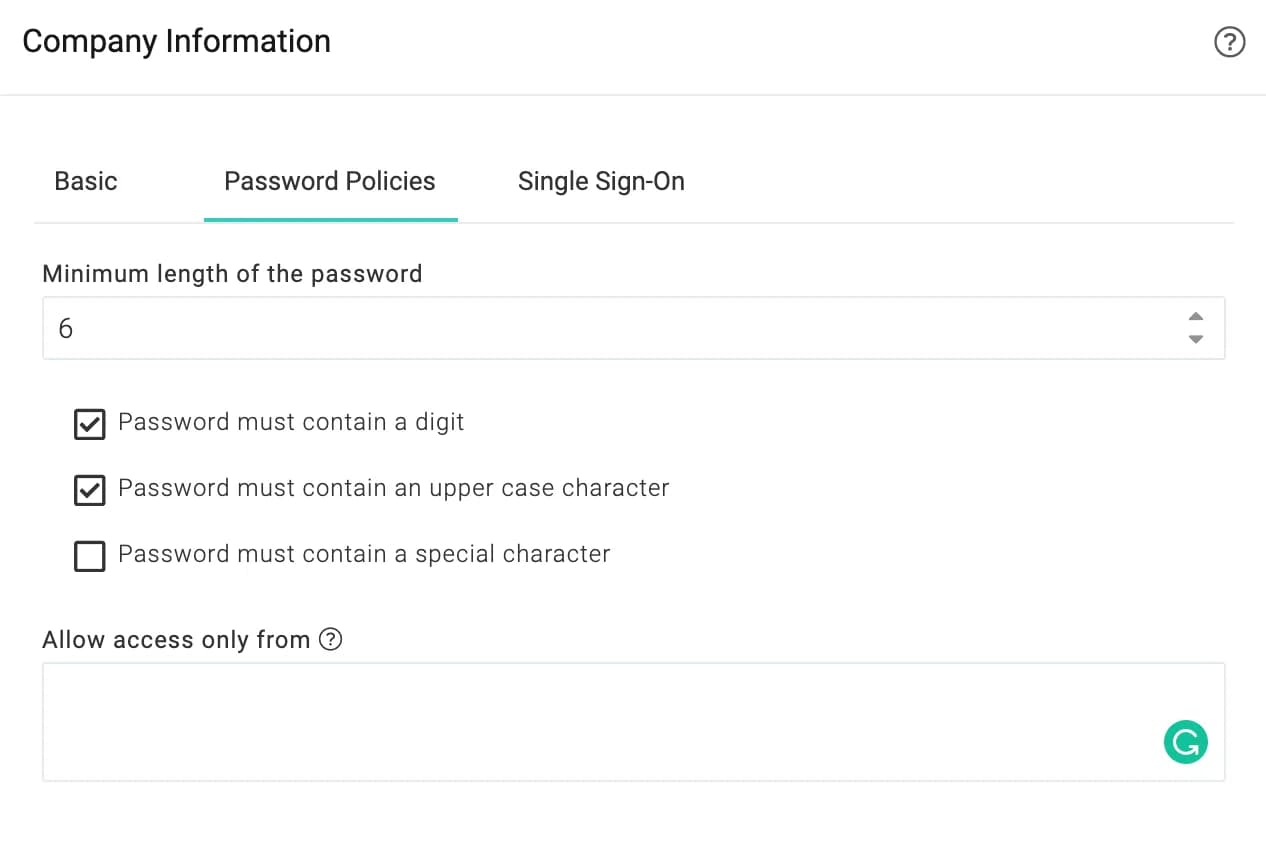Select the Password Policies tab
This screenshot has width=1266, height=846.
(x=330, y=181)
